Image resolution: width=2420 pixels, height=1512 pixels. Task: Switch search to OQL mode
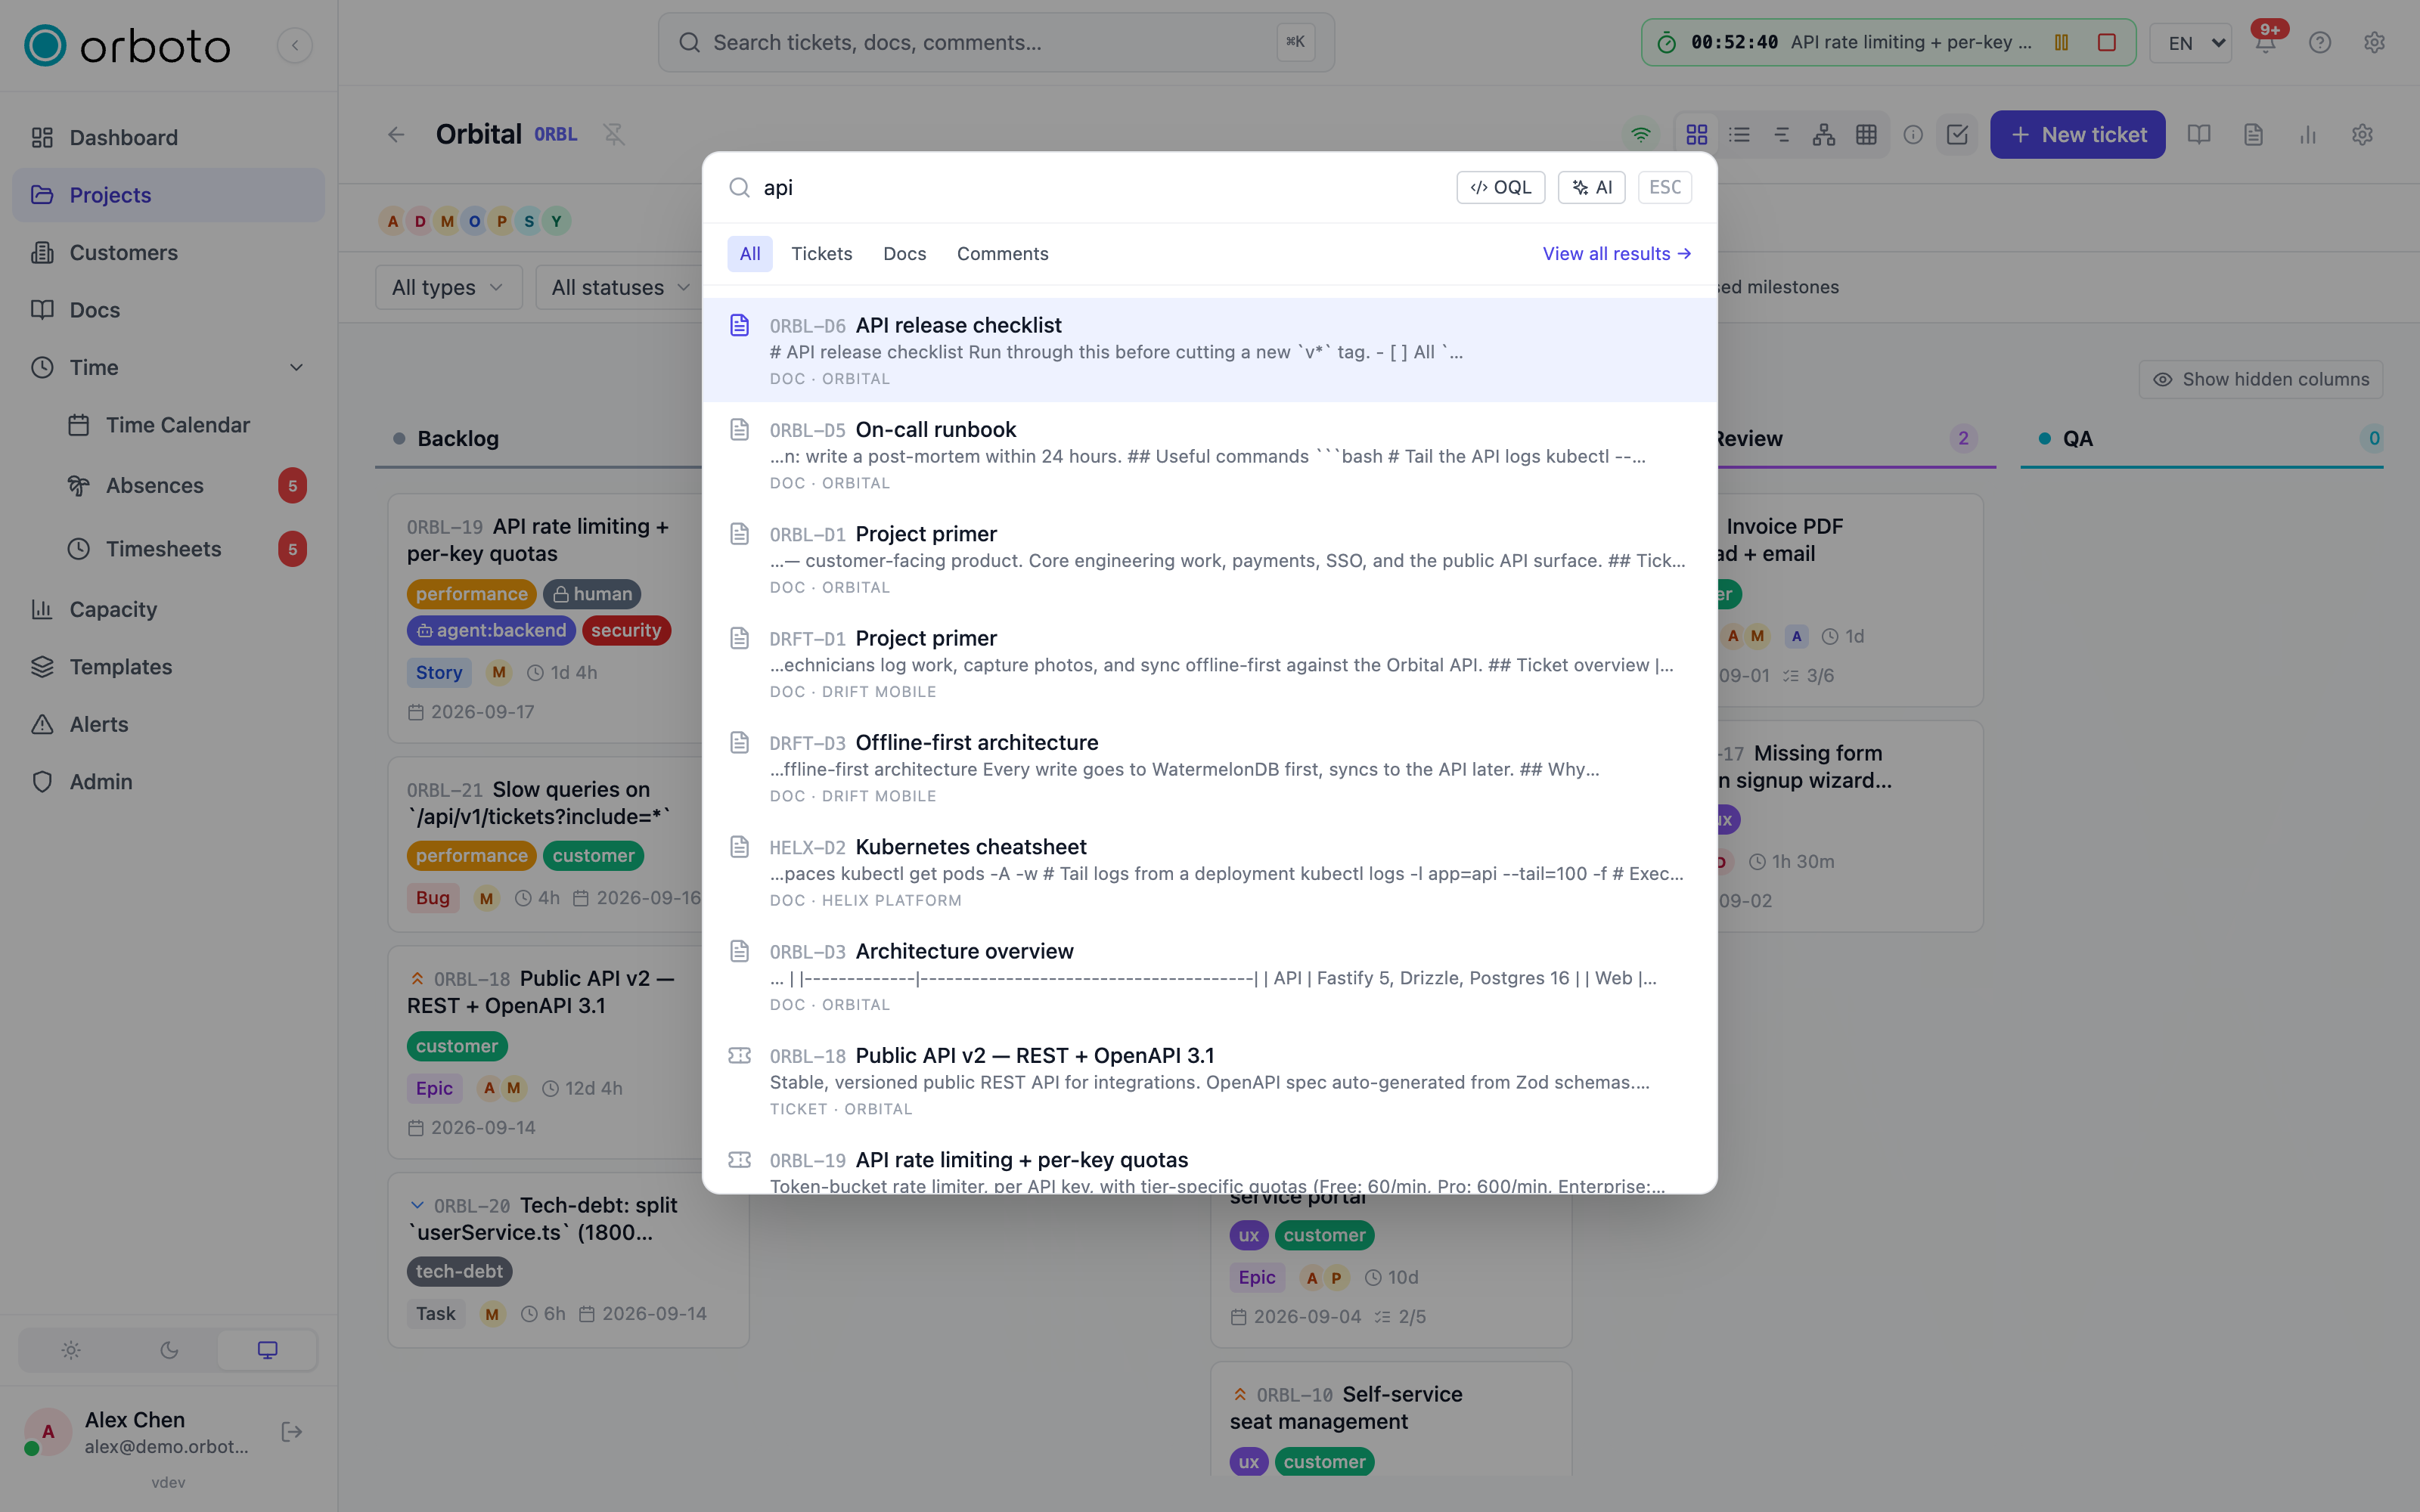pos(1500,187)
